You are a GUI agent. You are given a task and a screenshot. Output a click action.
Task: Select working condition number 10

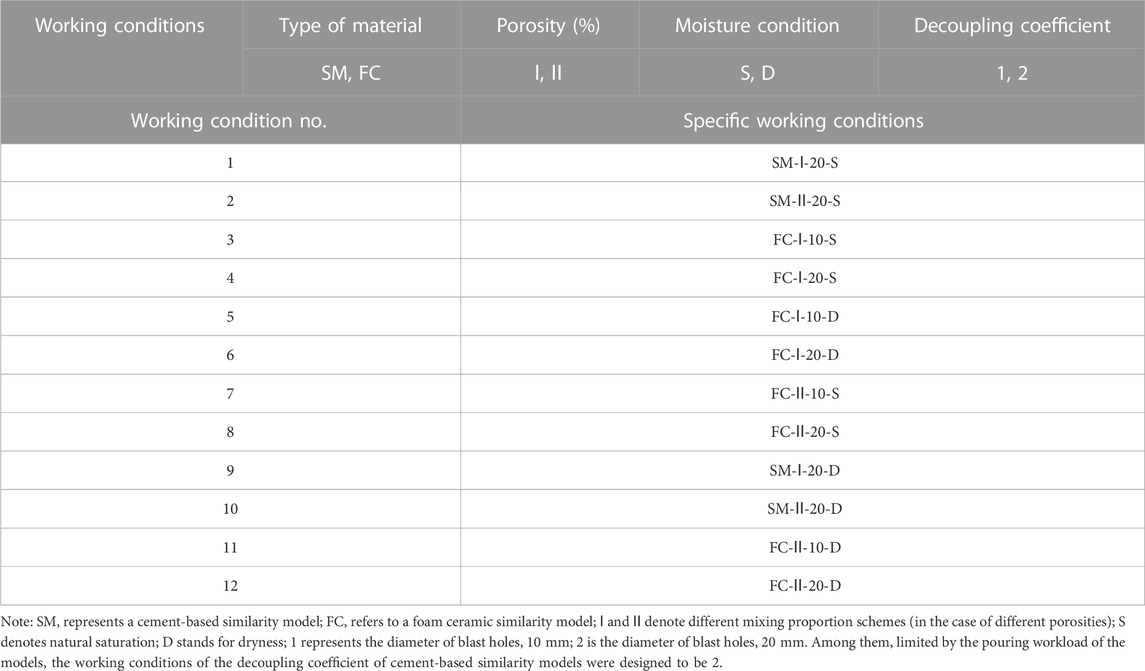pyautogui.click(x=230, y=509)
